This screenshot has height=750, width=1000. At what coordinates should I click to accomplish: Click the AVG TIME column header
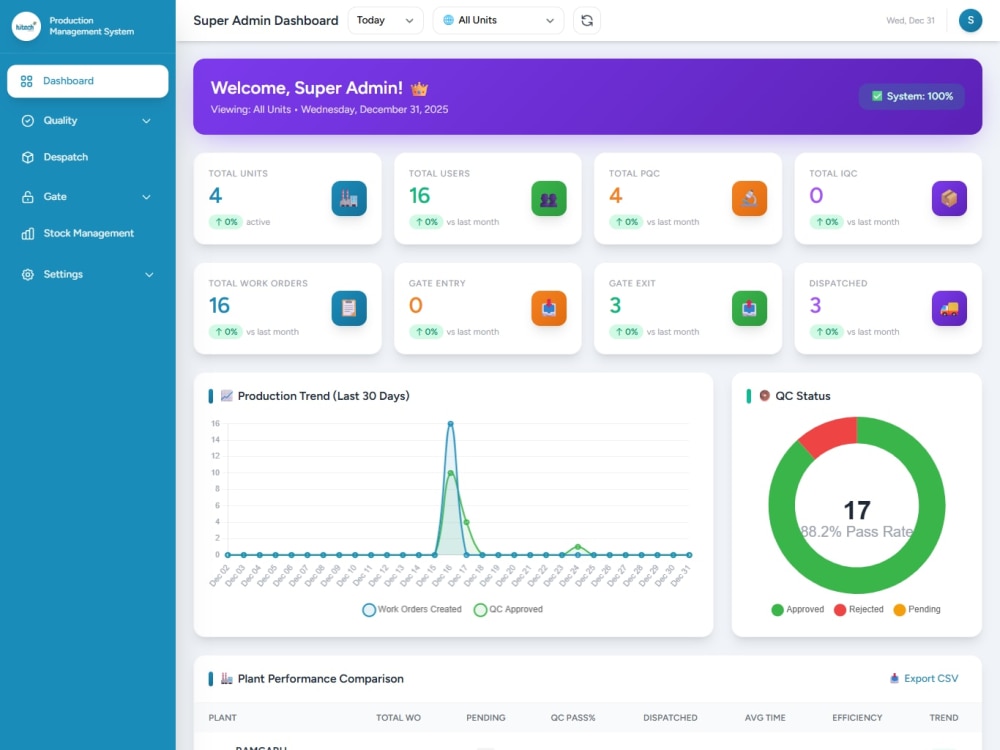[x=765, y=717]
